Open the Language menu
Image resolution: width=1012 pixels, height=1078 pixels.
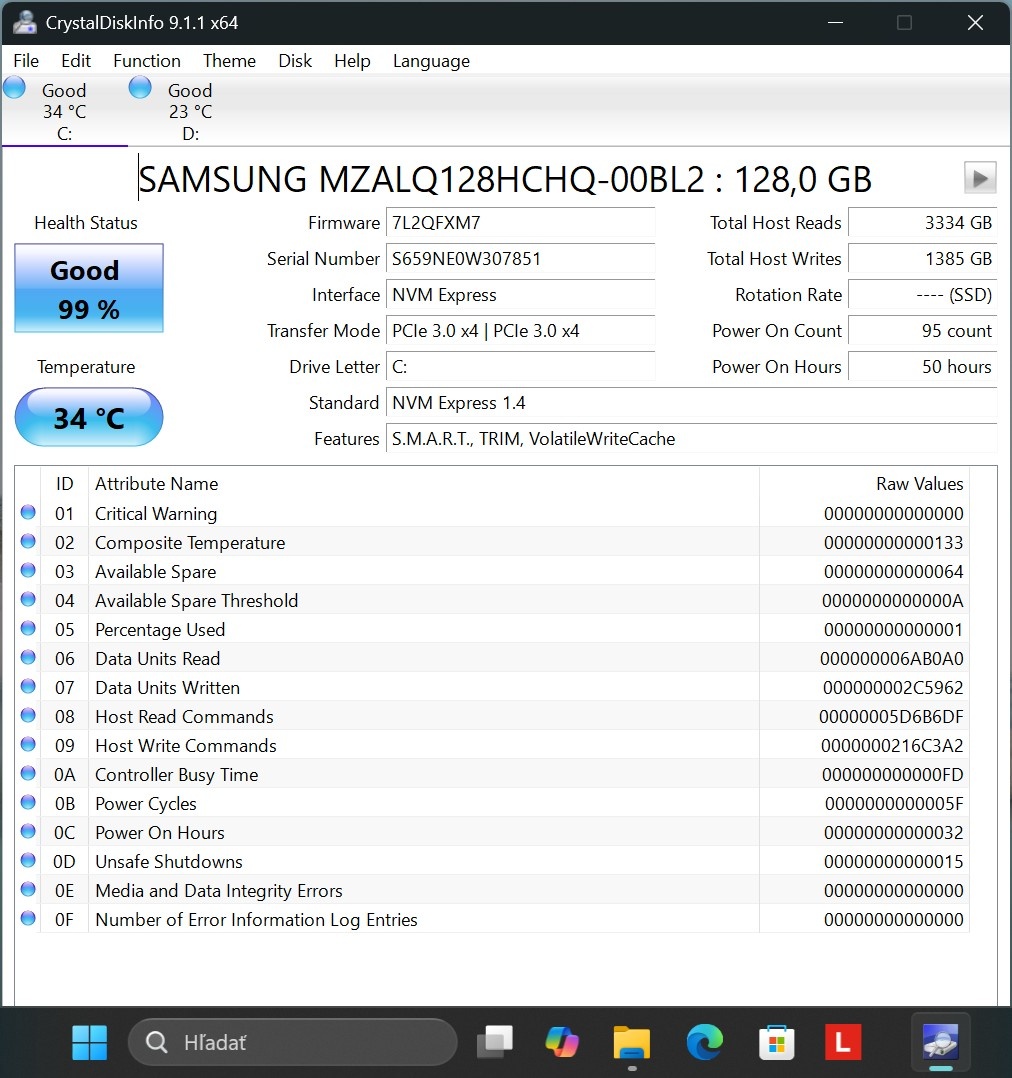coord(431,61)
